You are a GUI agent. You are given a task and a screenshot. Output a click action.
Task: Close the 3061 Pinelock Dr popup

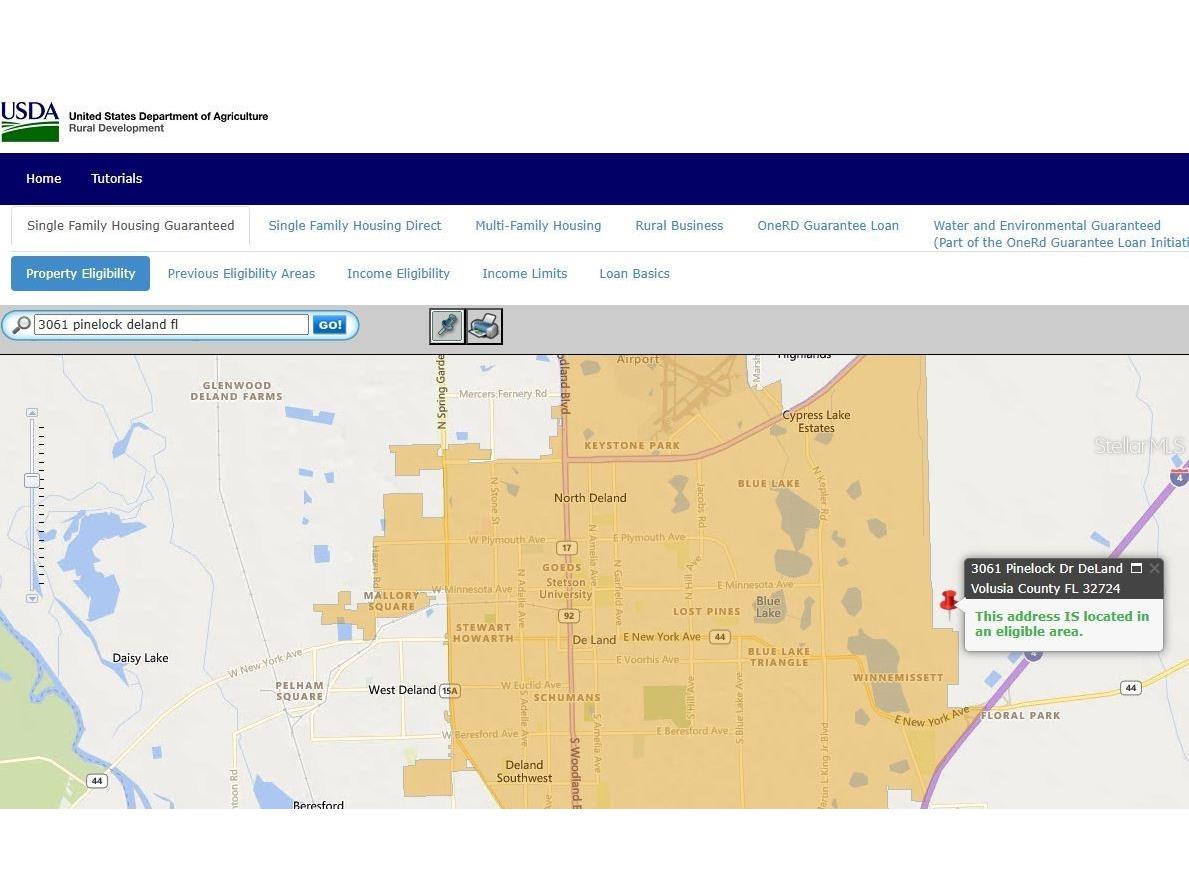pyautogui.click(x=1154, y=568)
